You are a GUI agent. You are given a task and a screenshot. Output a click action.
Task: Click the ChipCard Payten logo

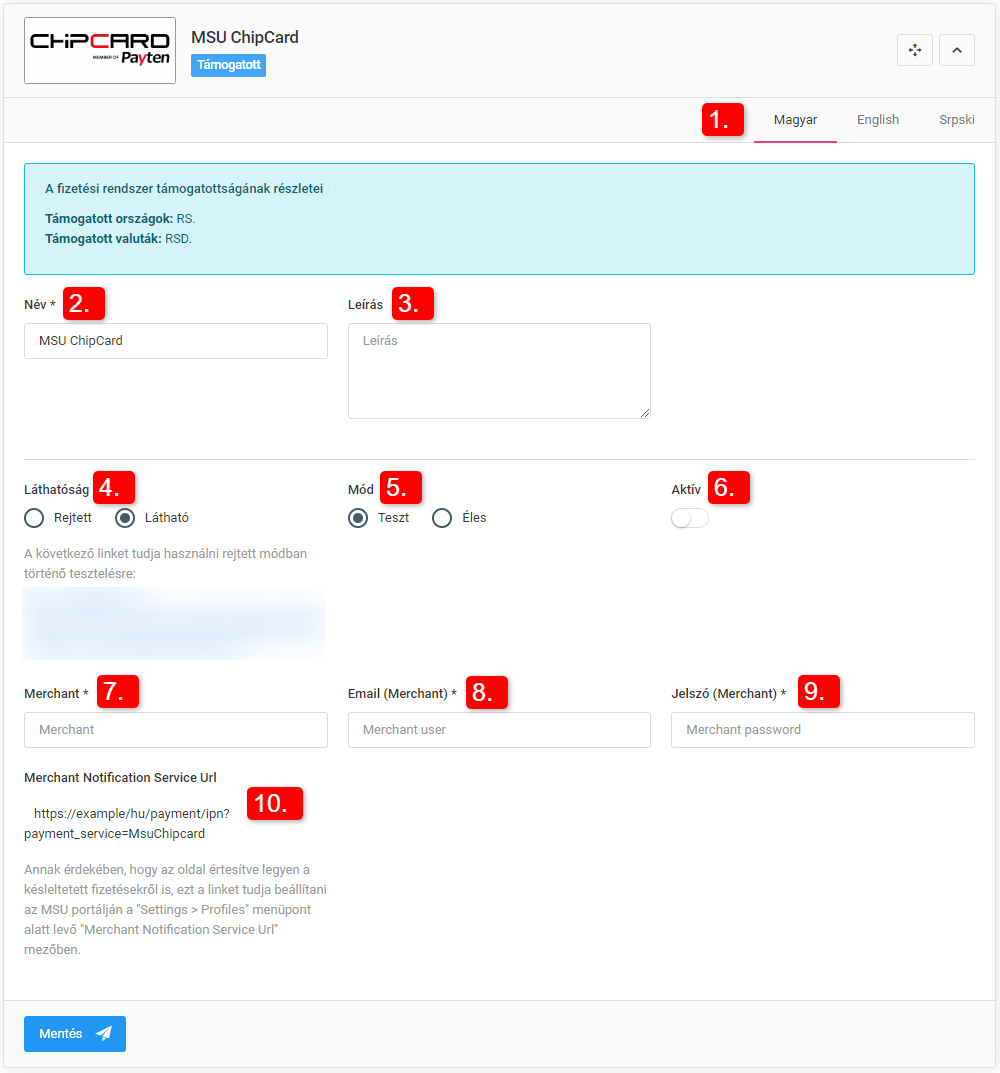click(x=100, y=50)
